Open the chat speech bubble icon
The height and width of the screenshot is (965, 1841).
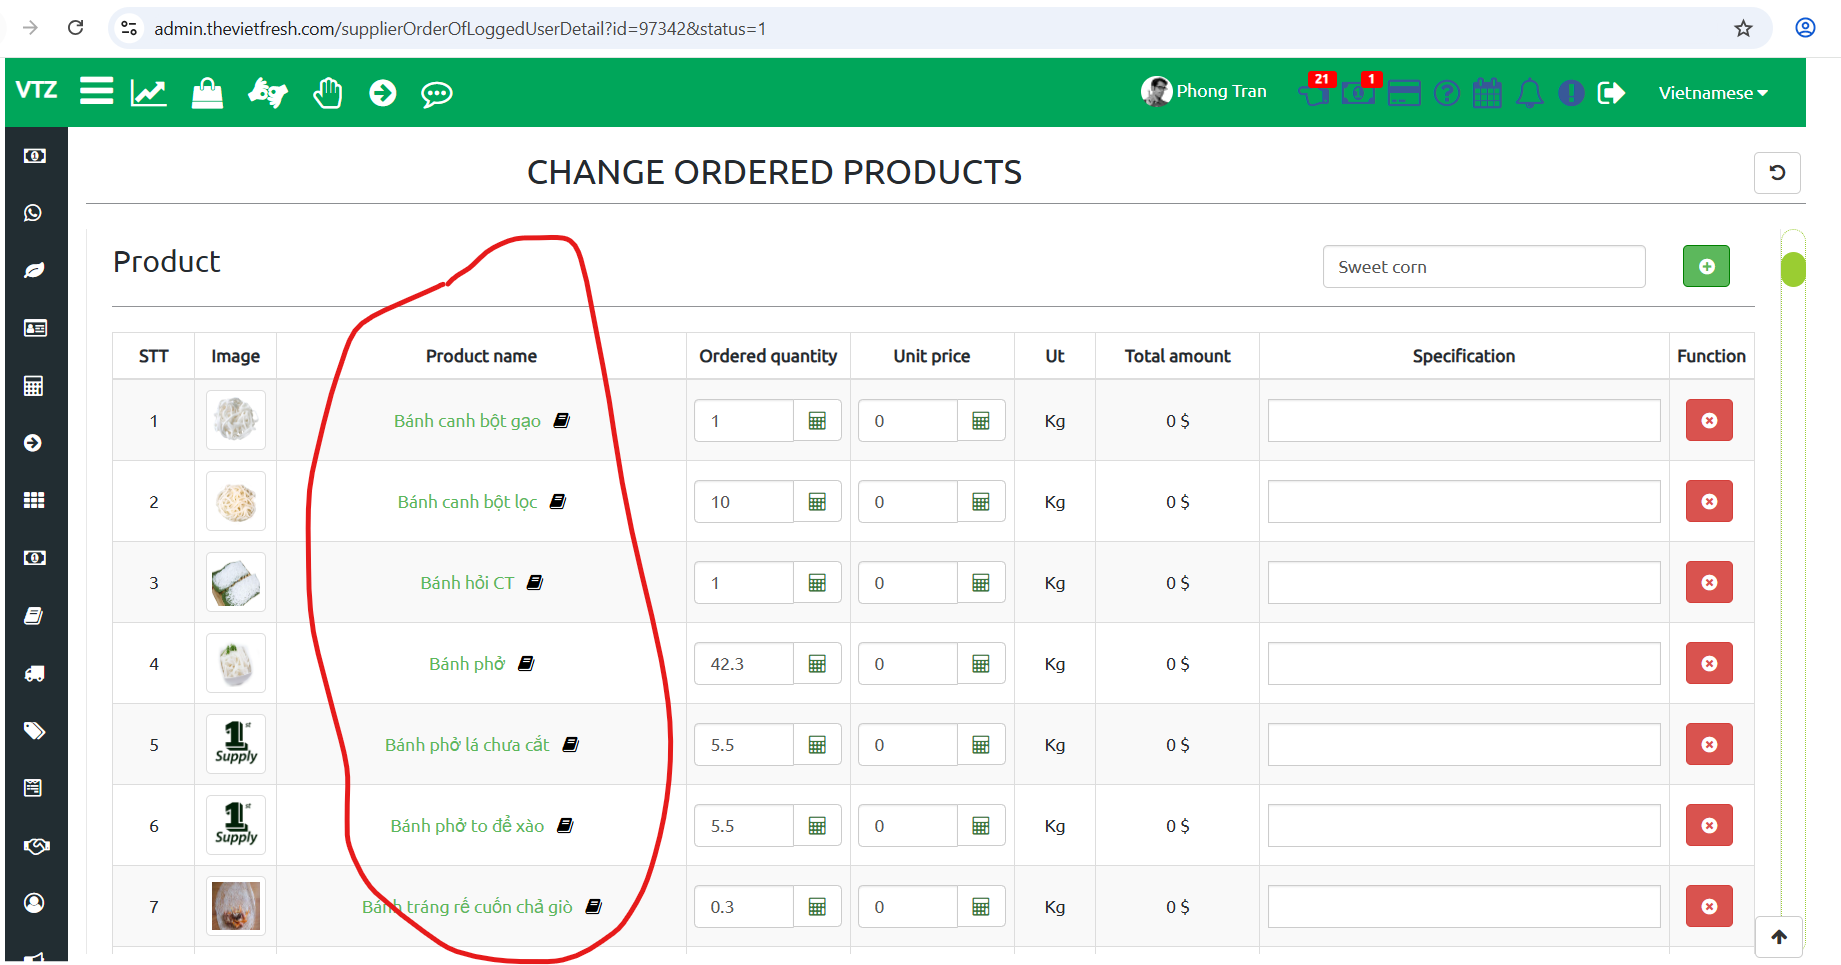pyautogui.click(x=436, y=94)
